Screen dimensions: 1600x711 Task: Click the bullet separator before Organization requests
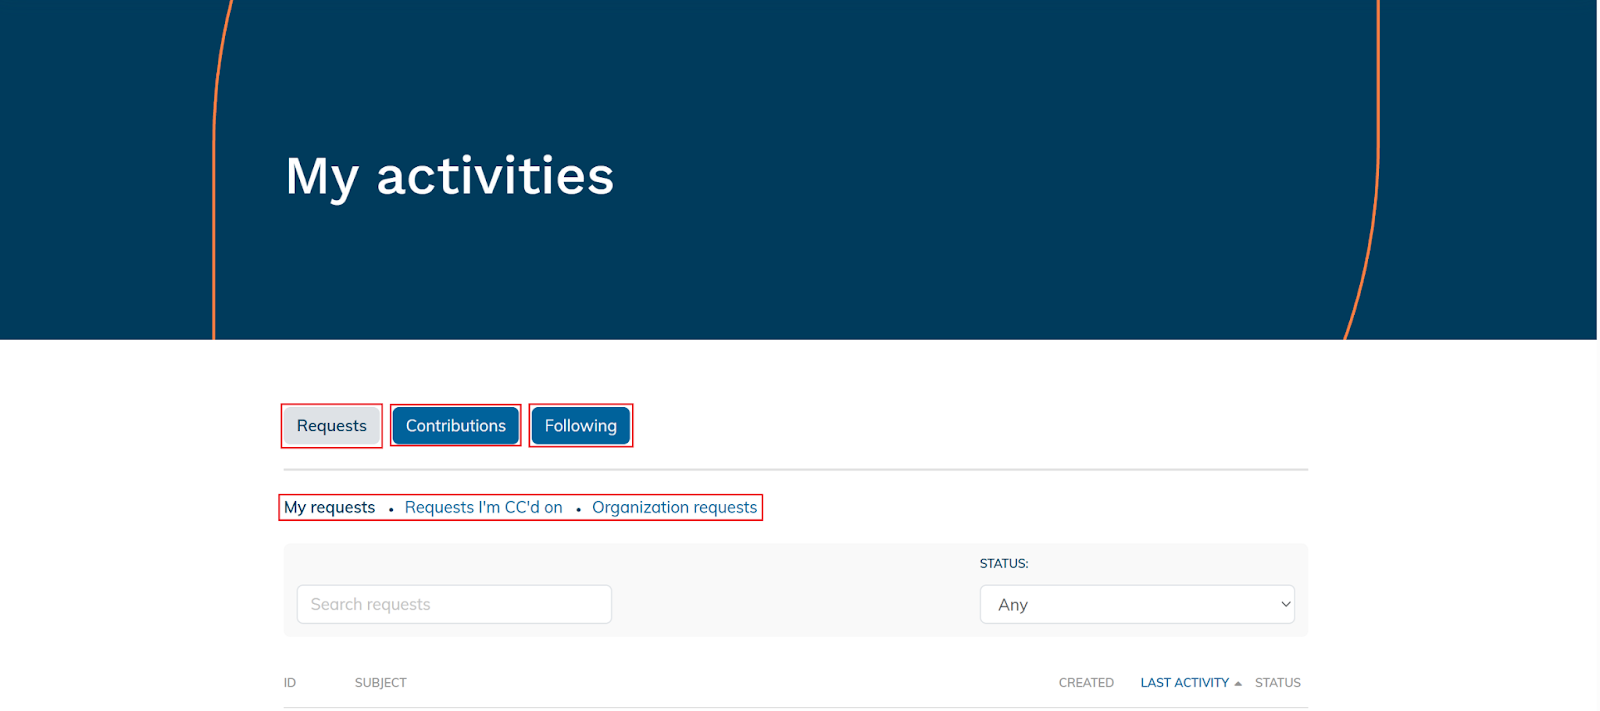[x=578, y=510]
